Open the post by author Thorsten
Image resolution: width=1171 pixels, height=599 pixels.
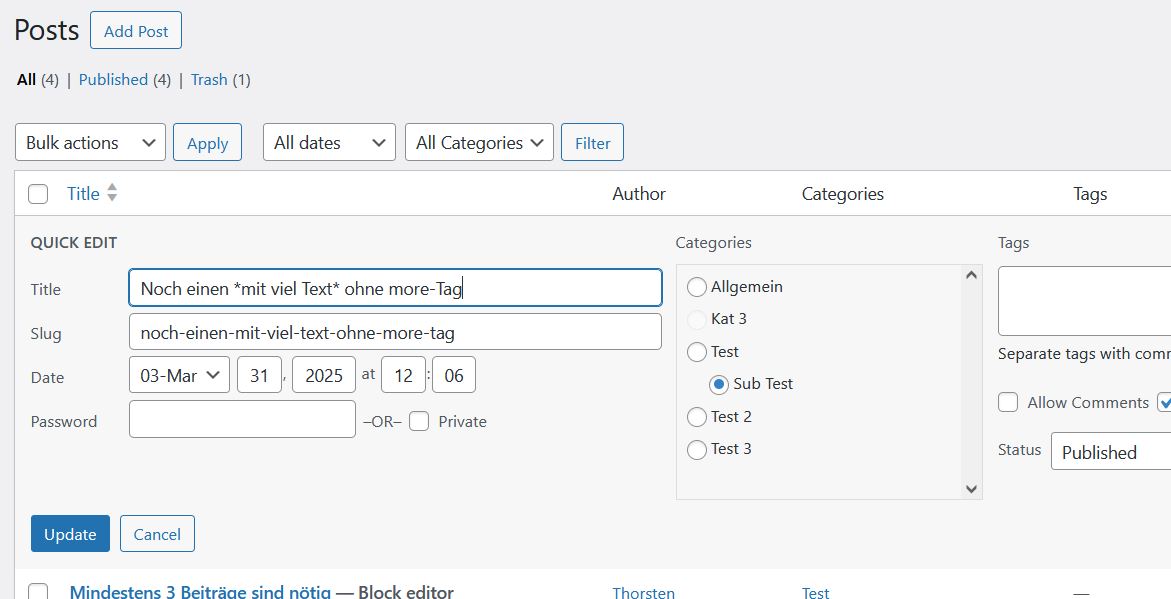pyautogui.click(x=643, y=591)
